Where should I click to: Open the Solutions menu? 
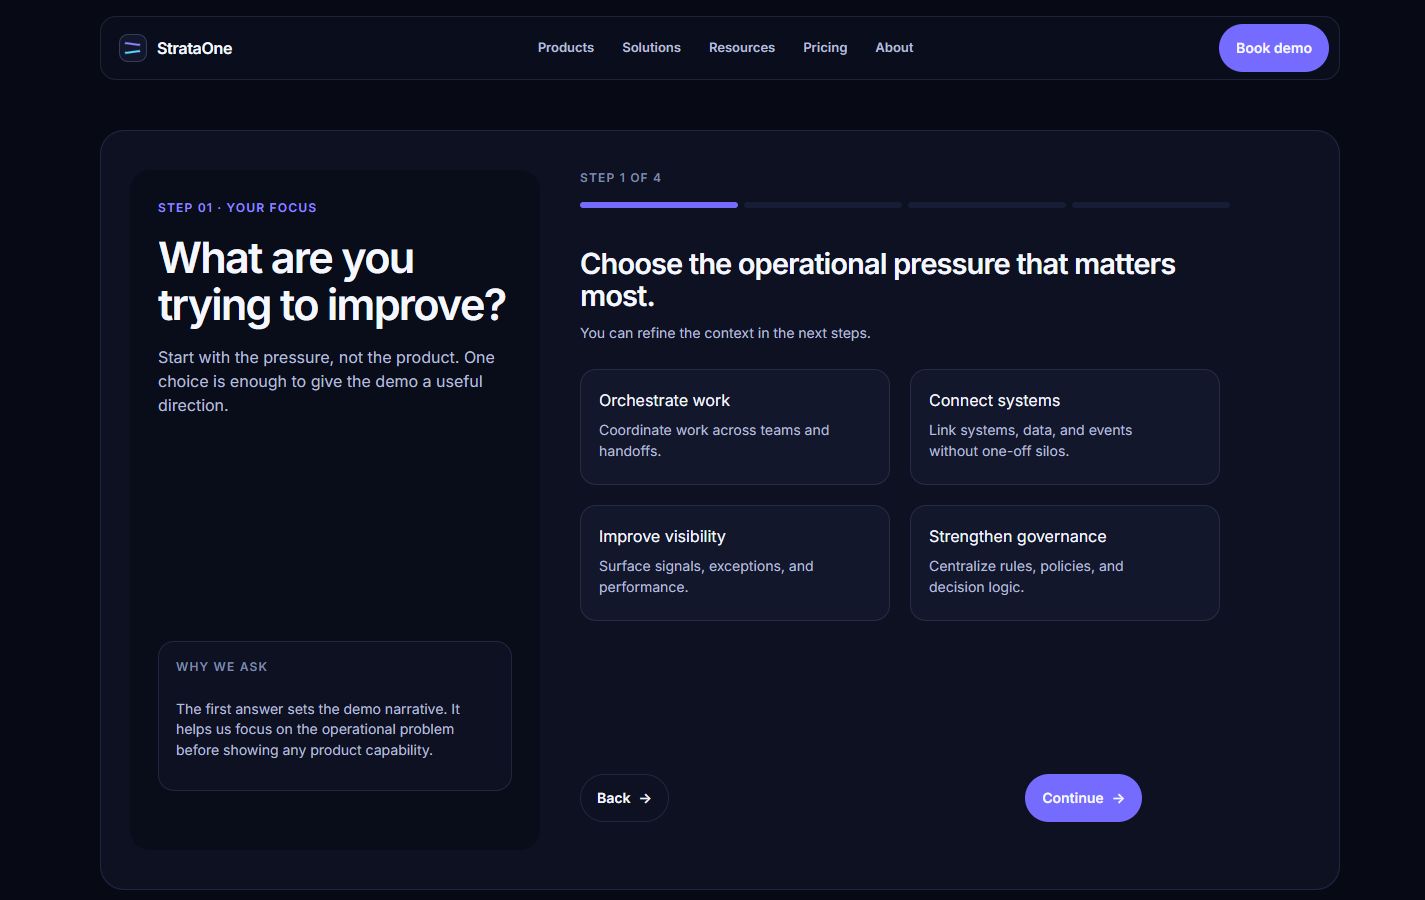click(x=651, y=47)
